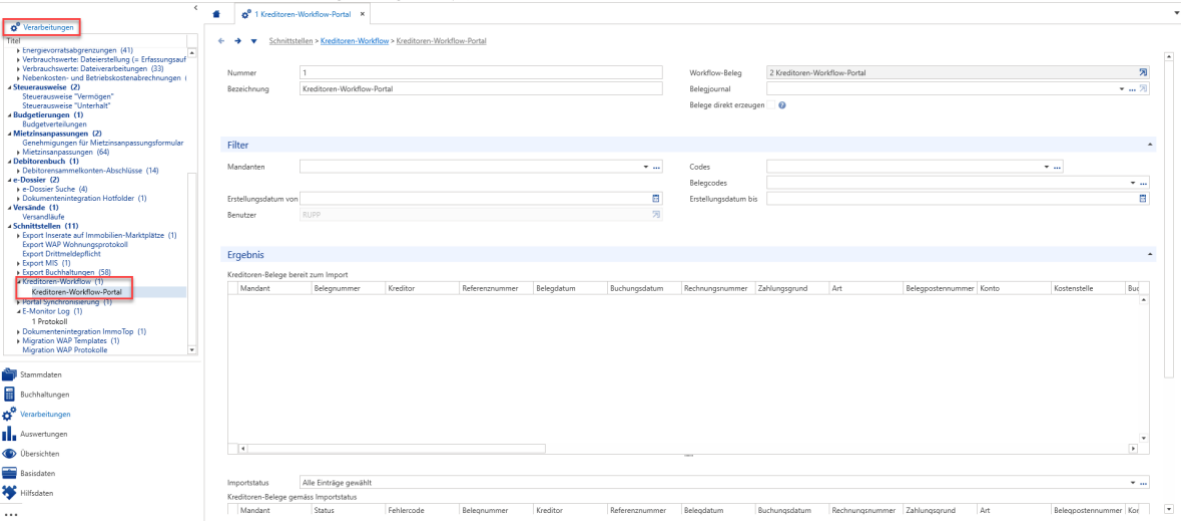Open the Belegjournal dropdown arrow
Viewport: 1181px width, 521px height.
[1121, 89]
